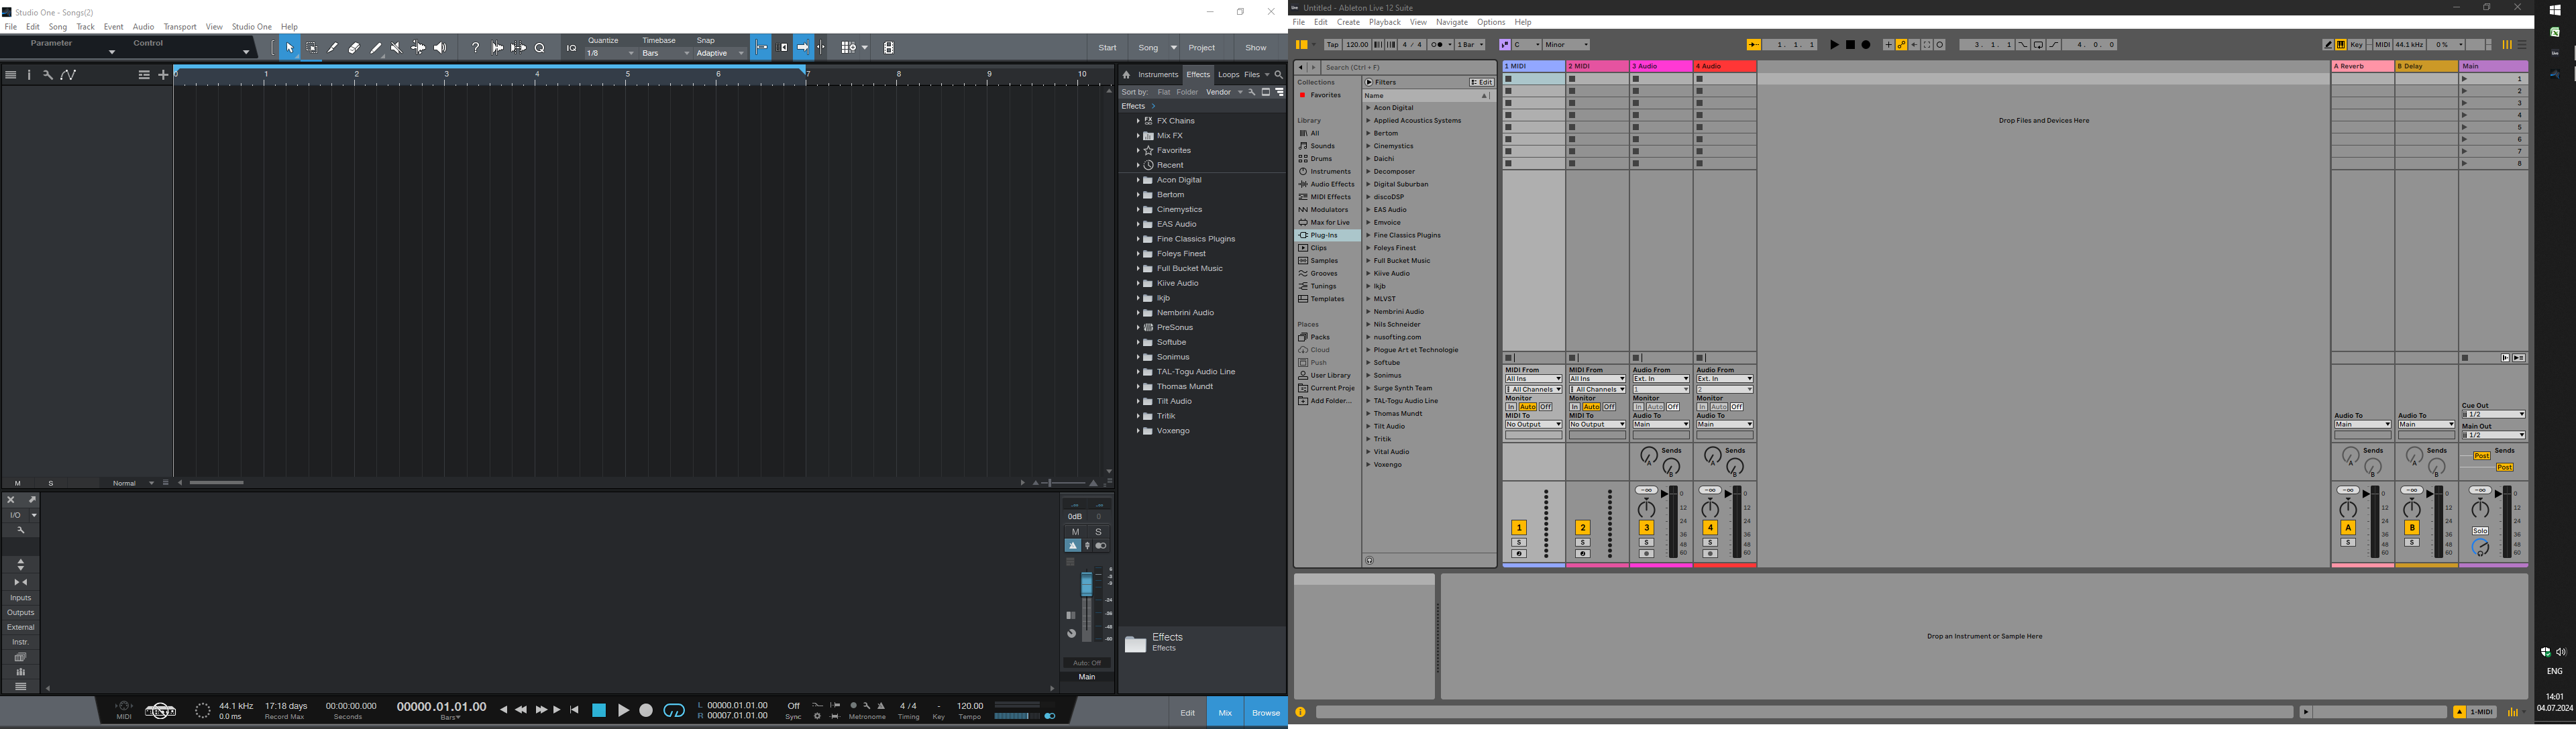2576x729 pixels.
Task: Click the Tap tempo button in Ableton
Action: click(x=1332, y=45)
